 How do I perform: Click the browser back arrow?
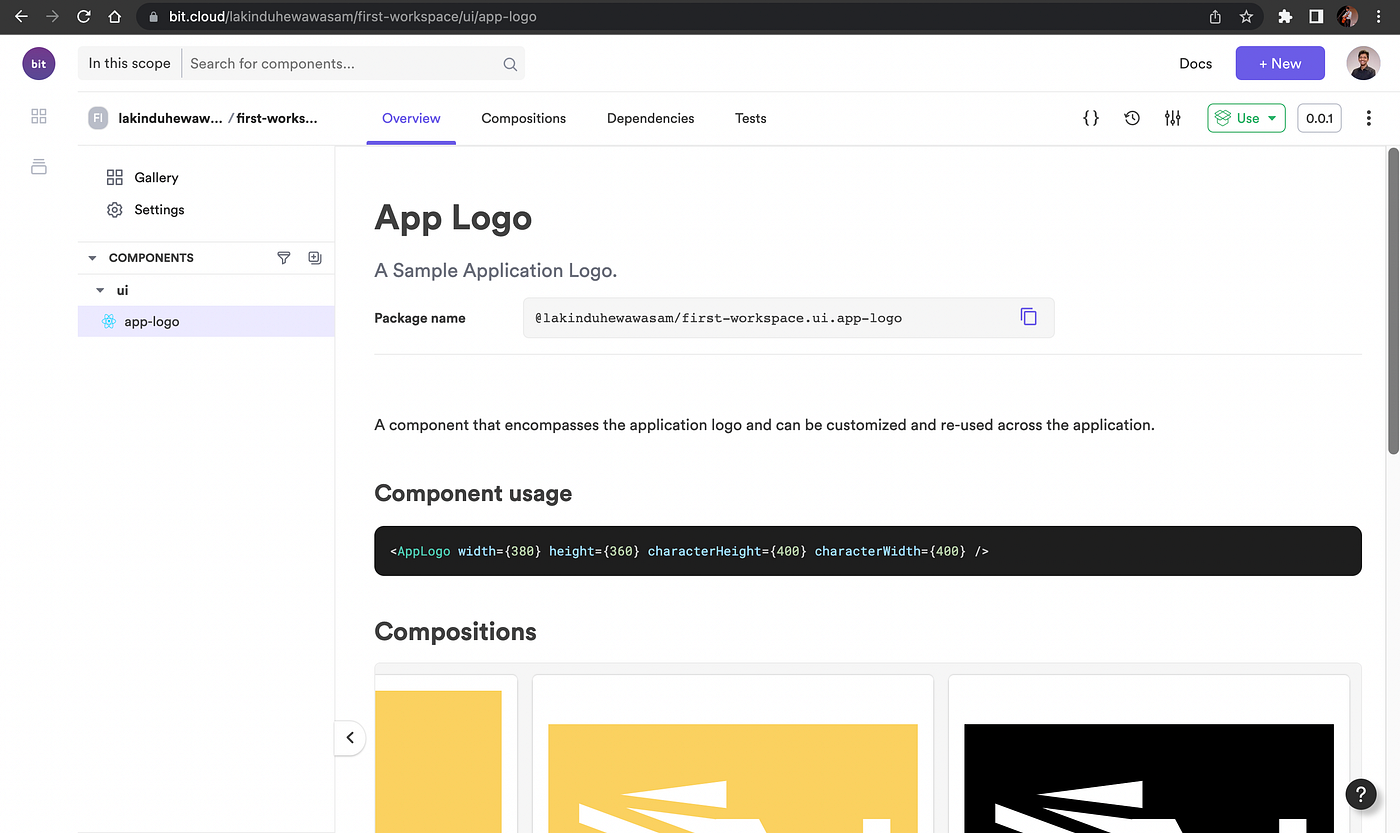coord(21,16)
